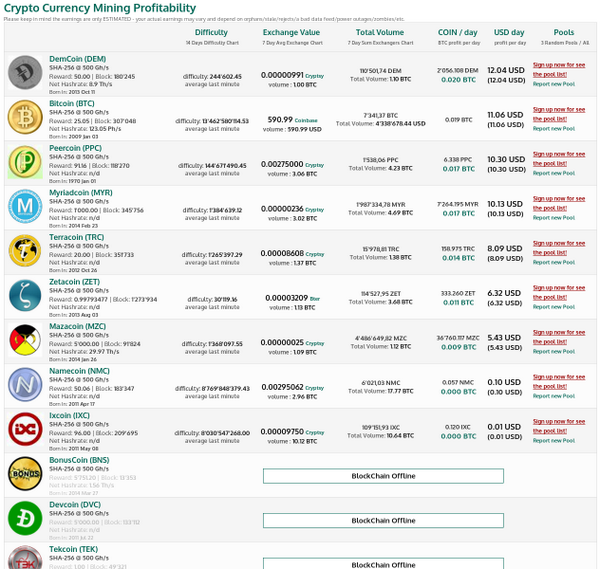
Task: Select the Terracoin globe icon
Action: point(25,251)
